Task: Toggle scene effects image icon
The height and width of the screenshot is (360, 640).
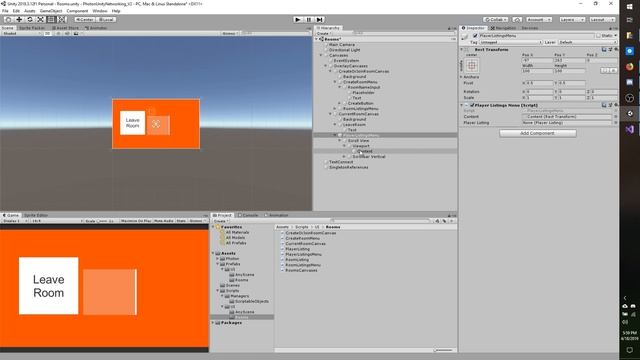Action: pos(76,33)
